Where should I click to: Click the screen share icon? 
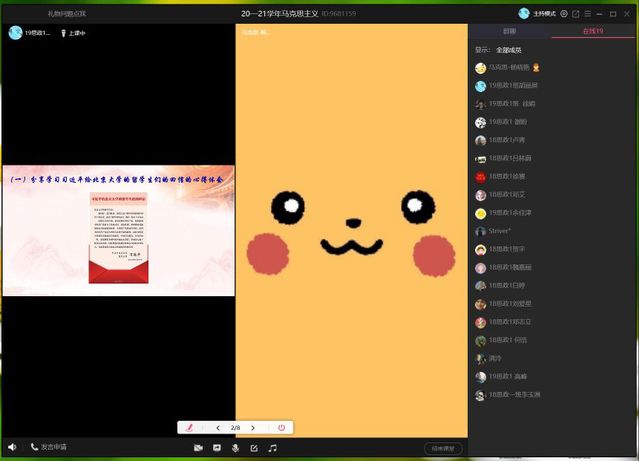tap(217, 448)
